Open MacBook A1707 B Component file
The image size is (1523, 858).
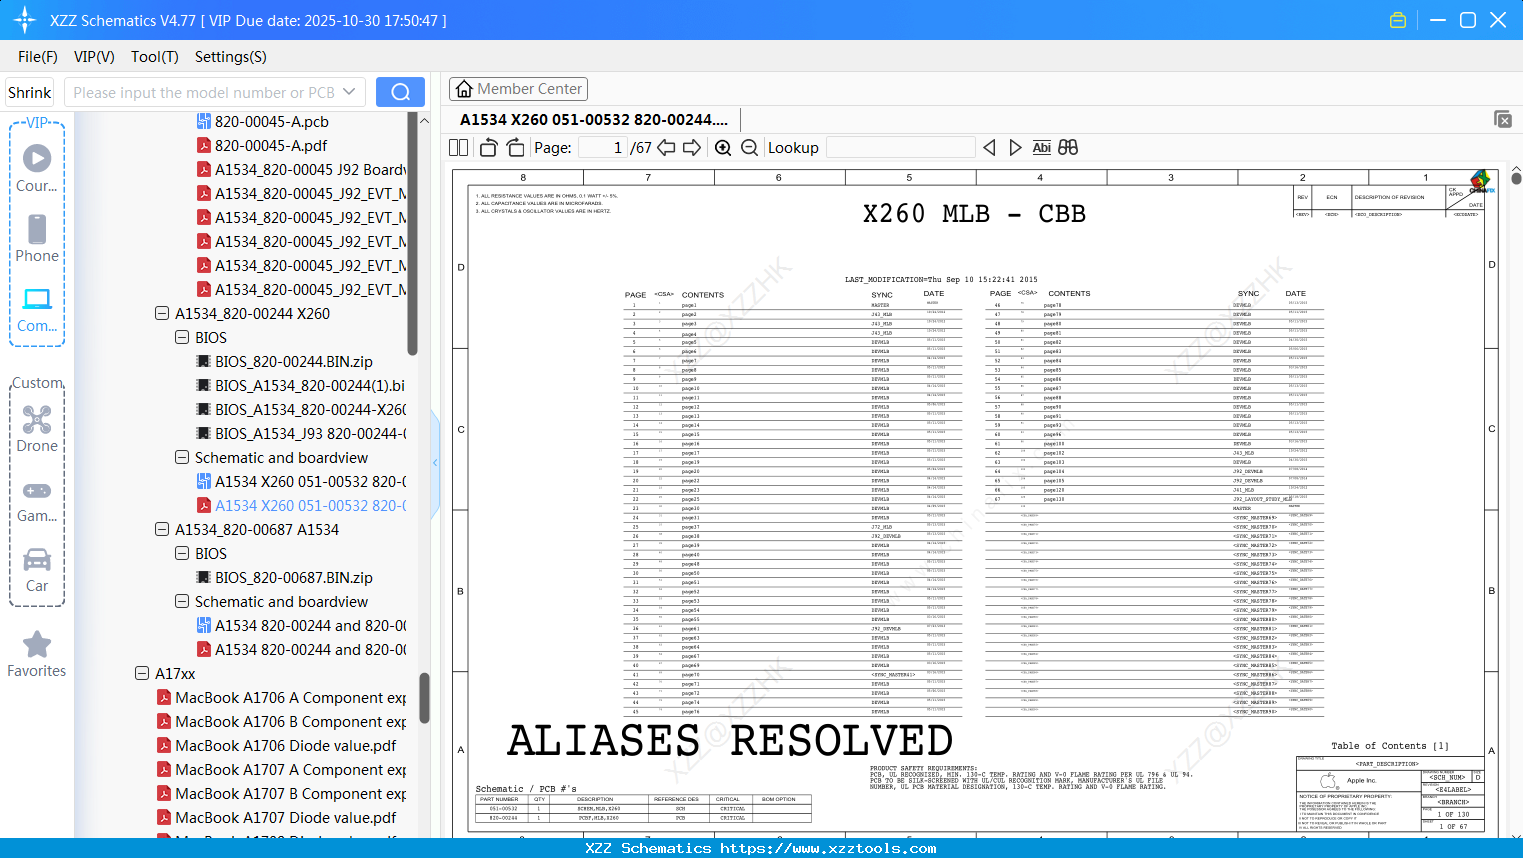[281, 794]
